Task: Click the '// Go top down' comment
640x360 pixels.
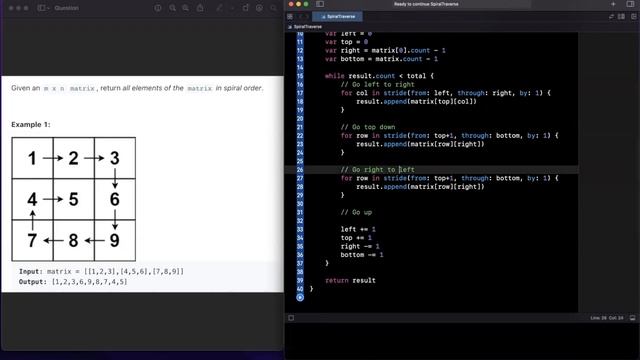Action: [368, 127]
